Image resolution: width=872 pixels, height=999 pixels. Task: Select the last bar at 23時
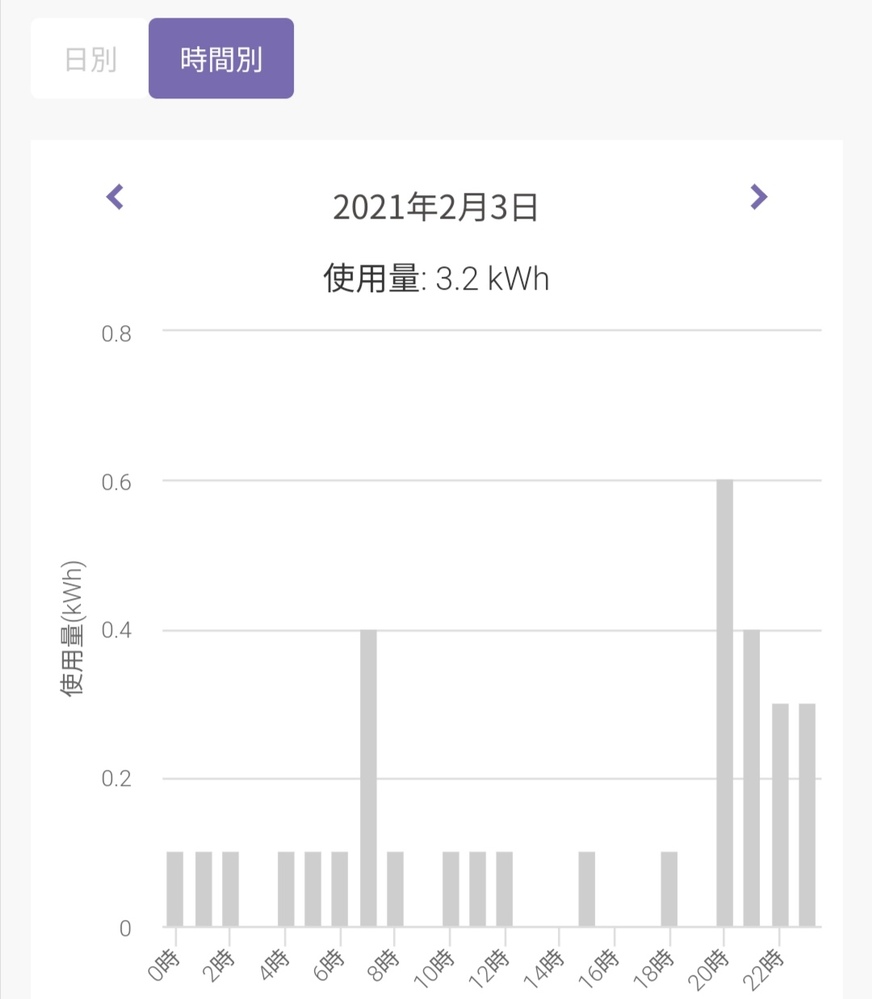[x=807, y=815]
